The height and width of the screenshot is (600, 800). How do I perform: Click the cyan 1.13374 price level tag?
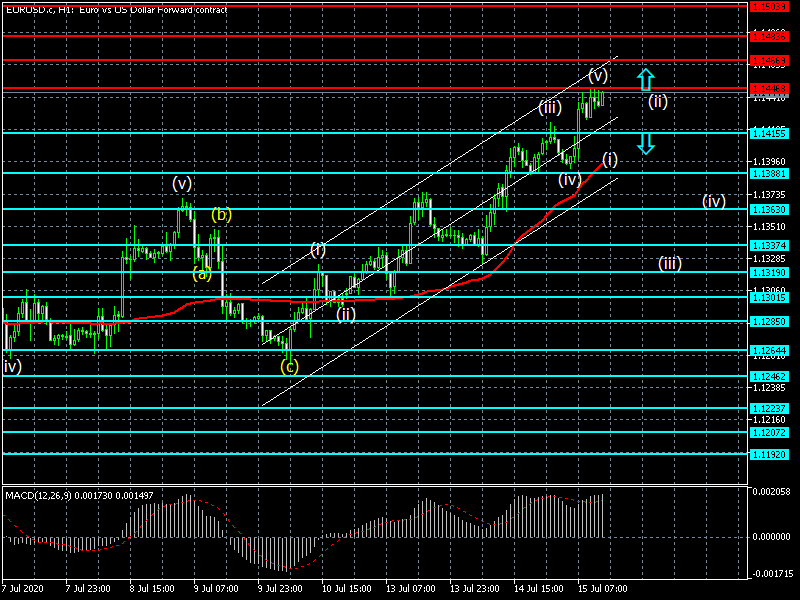(x=769, y=246)
